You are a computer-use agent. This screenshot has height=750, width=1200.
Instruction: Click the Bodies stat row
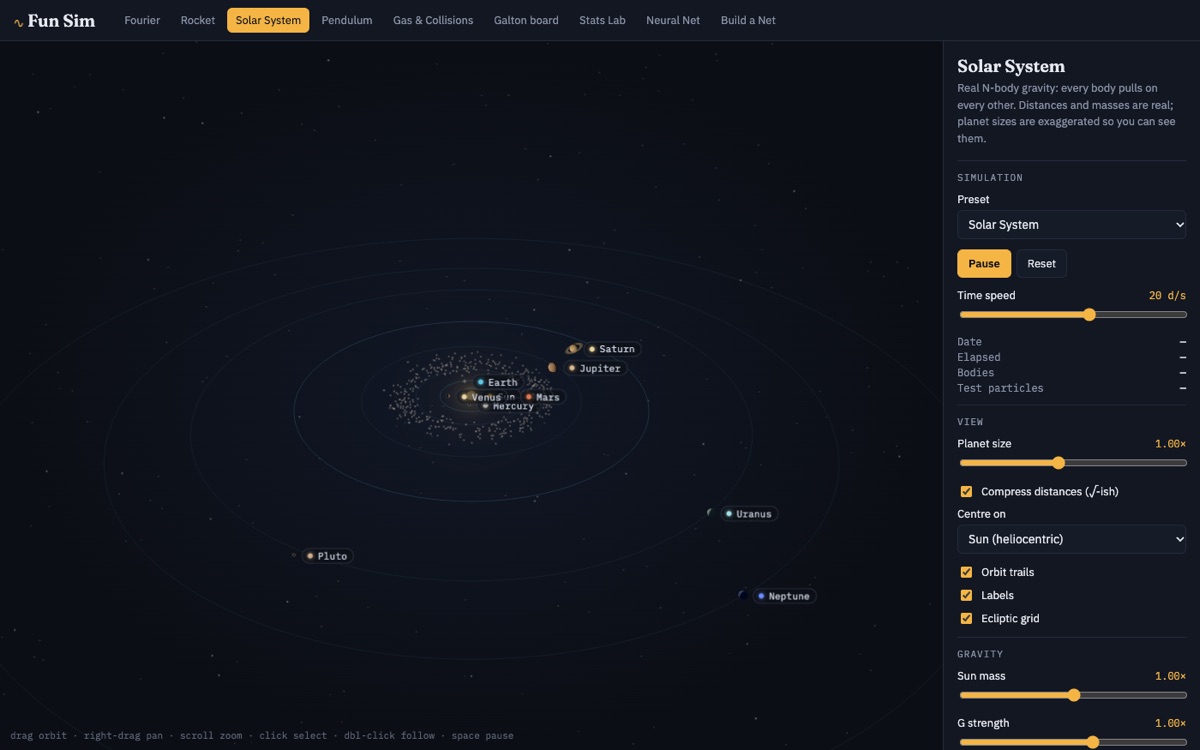[x=1072, y=372]
